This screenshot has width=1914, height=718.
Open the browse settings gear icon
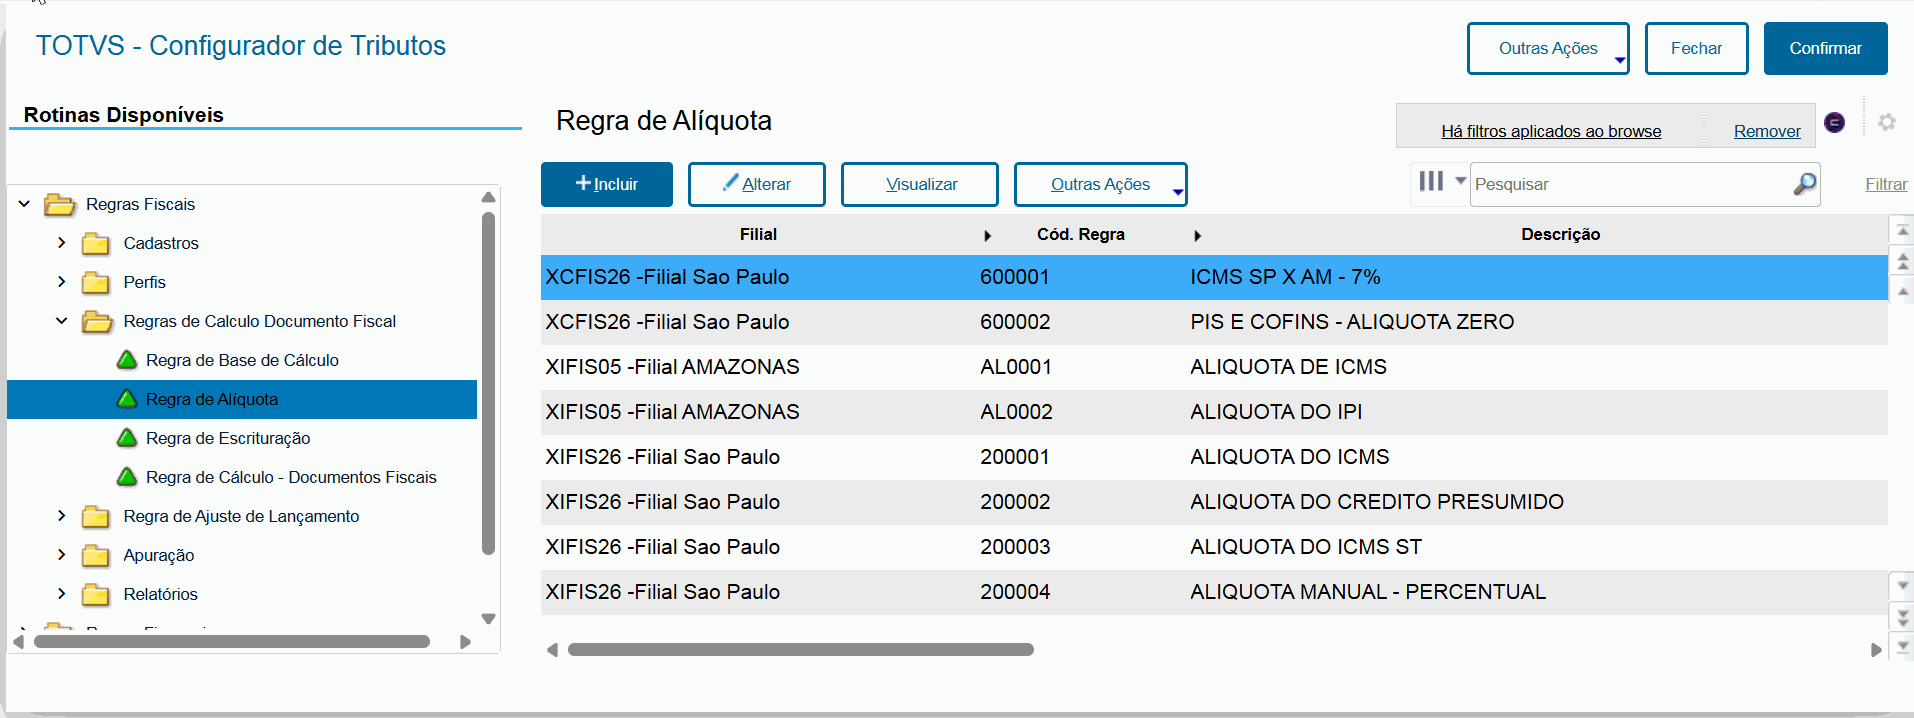pyautogui.click(x=1887, y=122)
